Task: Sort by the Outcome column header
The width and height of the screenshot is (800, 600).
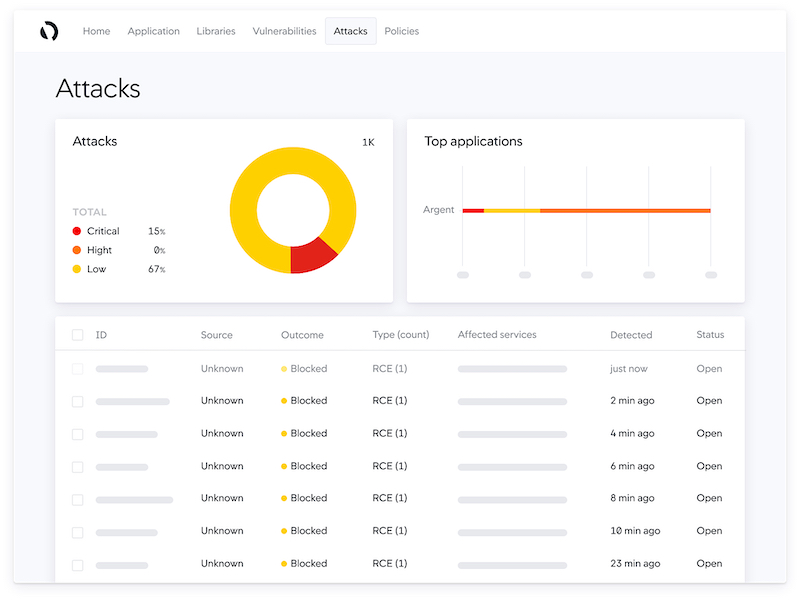Action: pos(302,335)
